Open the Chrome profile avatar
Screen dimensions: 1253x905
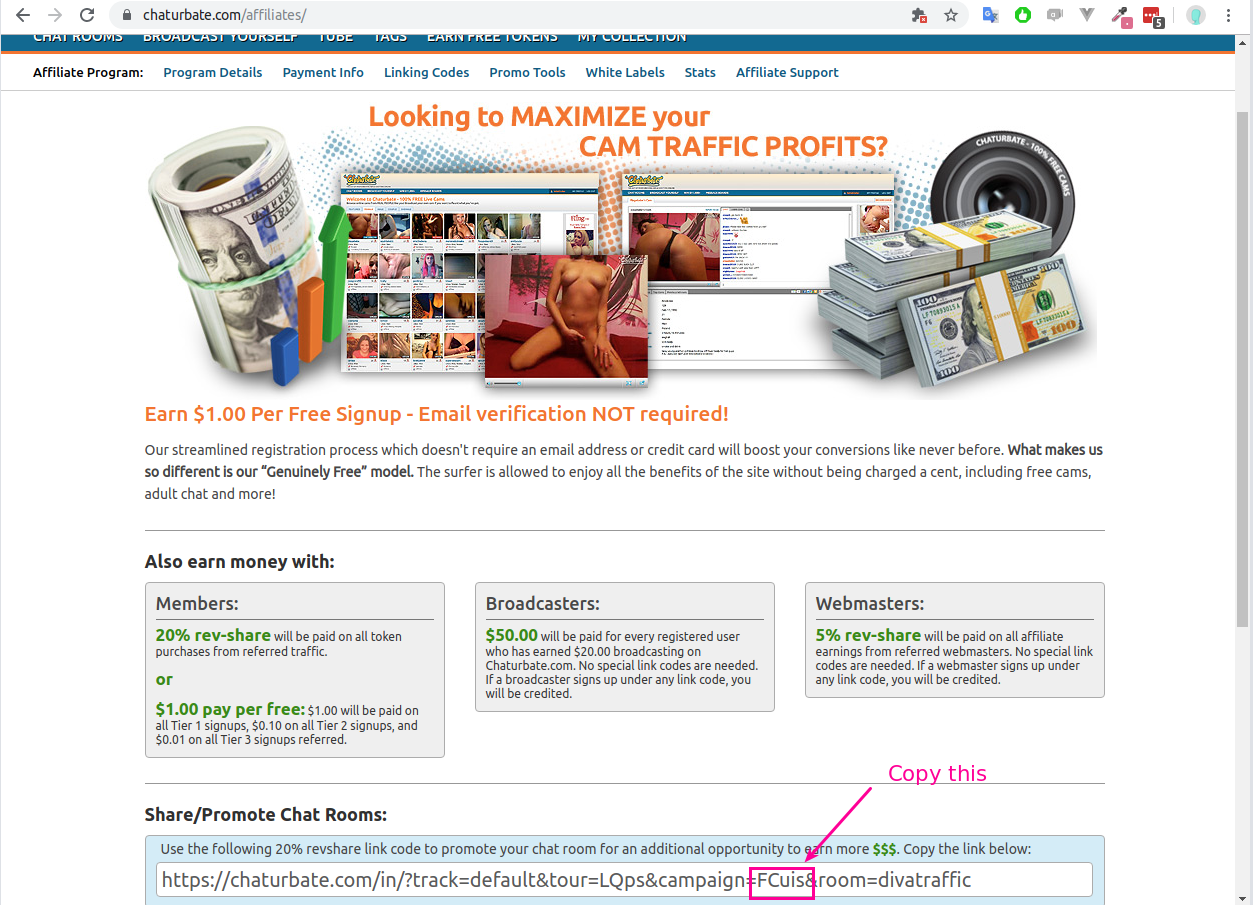1195,15
